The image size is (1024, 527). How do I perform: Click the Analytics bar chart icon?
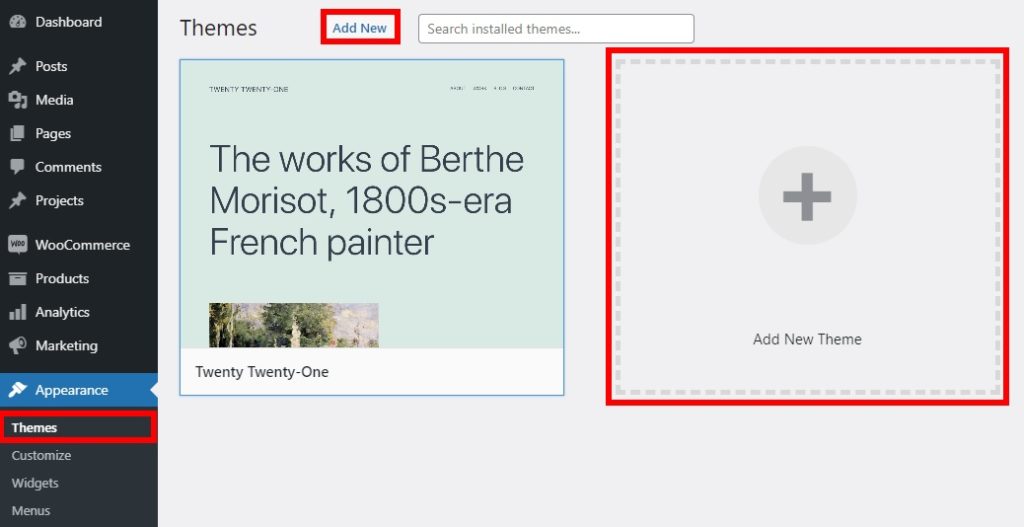(18, 312)
